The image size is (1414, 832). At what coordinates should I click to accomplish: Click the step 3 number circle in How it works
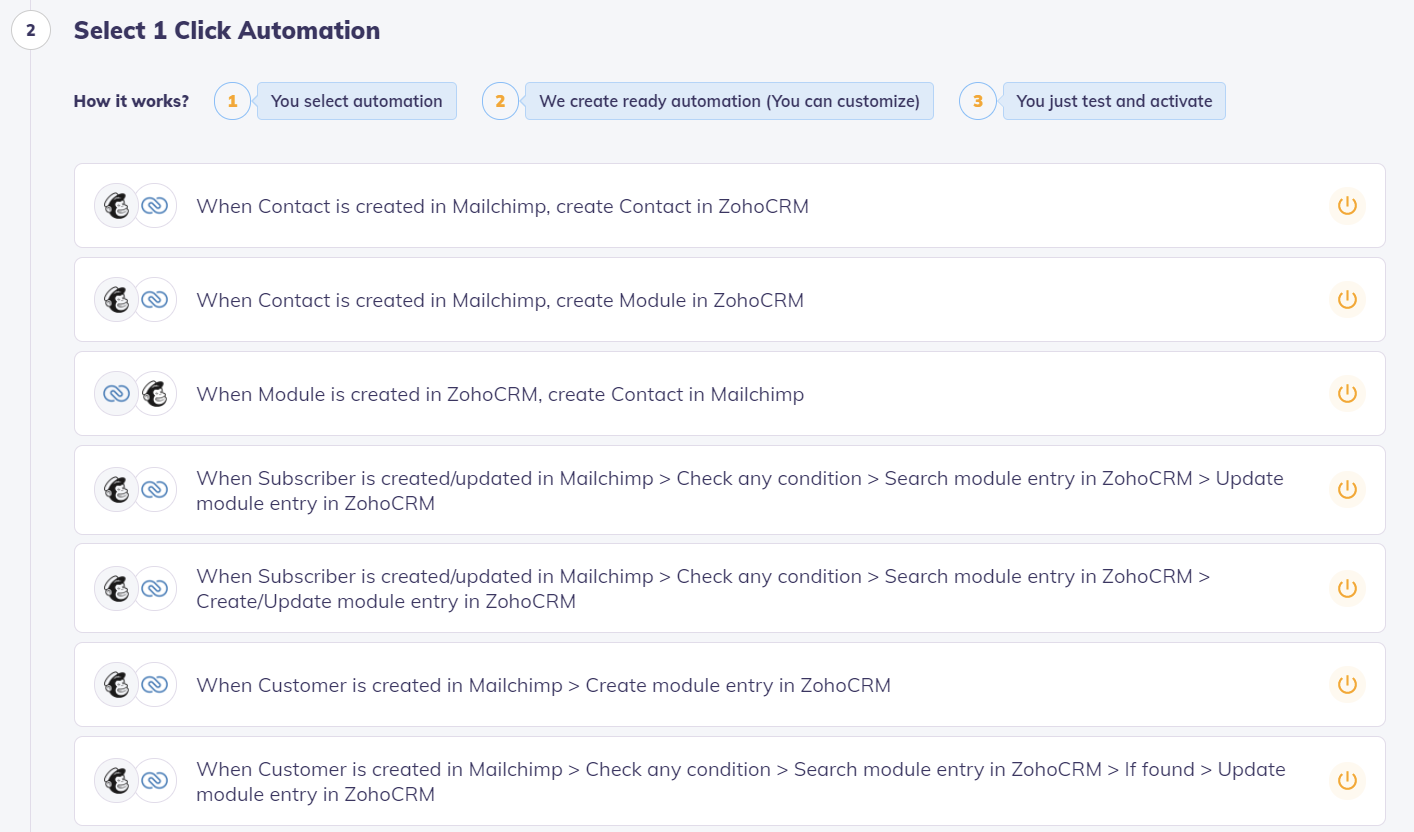tap(977, 101)
